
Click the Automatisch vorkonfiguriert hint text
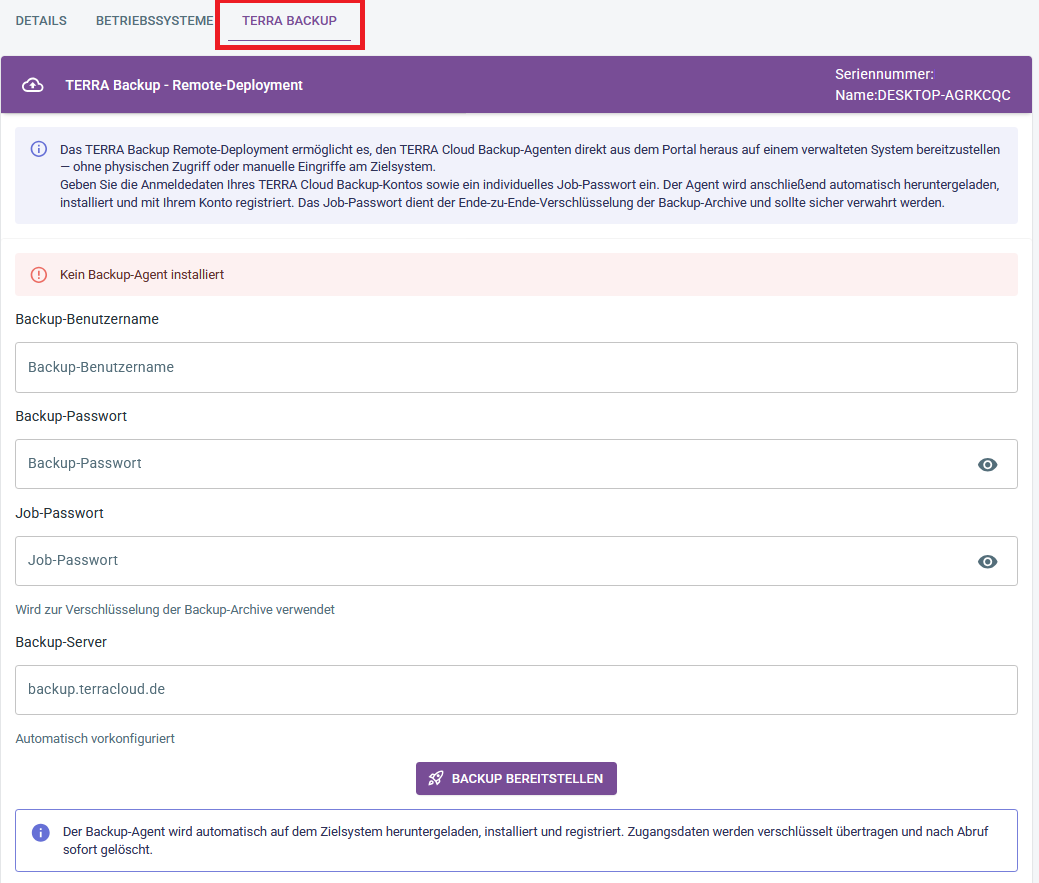point(95,739)
